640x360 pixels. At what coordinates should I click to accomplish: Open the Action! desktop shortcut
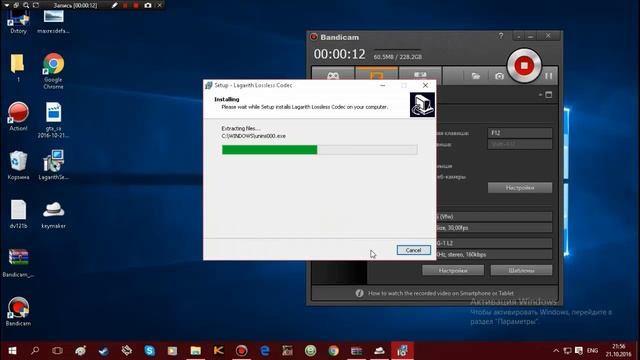18,116
